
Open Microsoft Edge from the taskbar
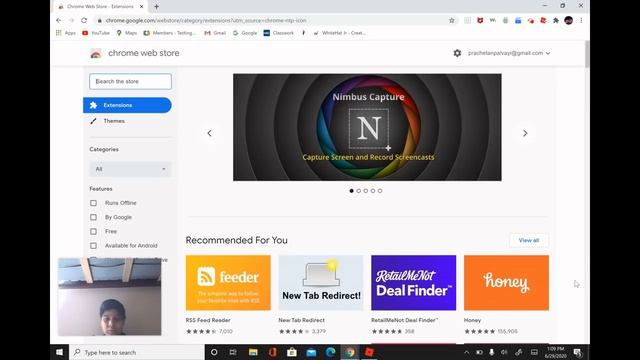coord(331,352)
